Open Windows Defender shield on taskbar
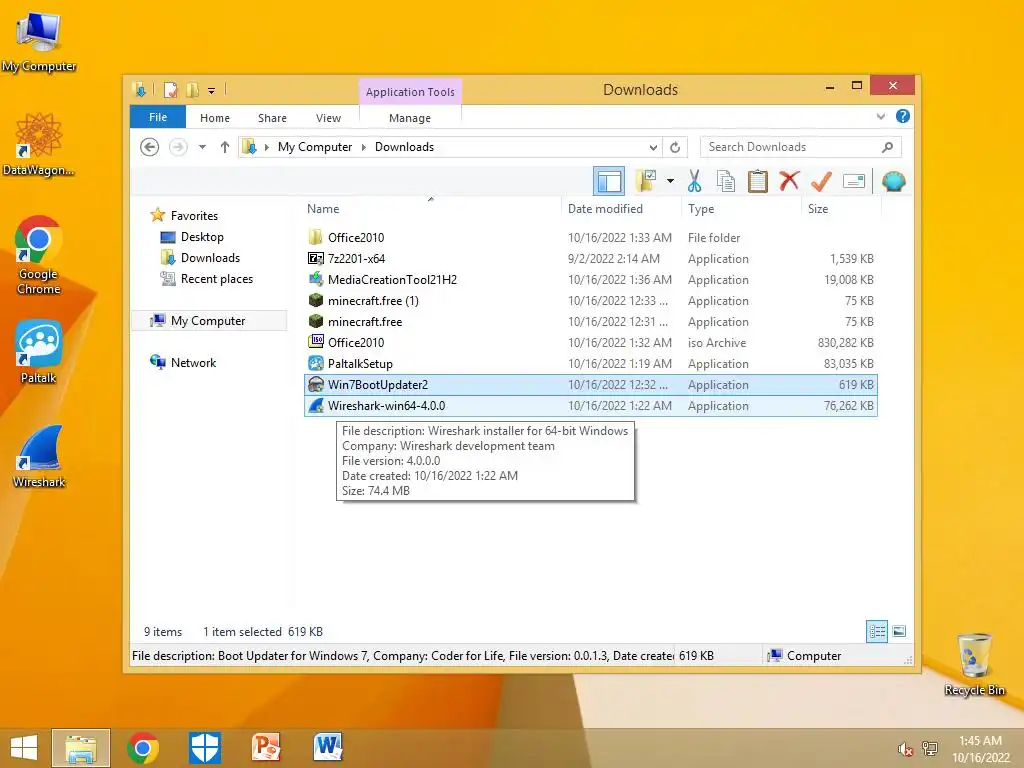The height and width of the screenshot is (768, 1024). (204, 748)
